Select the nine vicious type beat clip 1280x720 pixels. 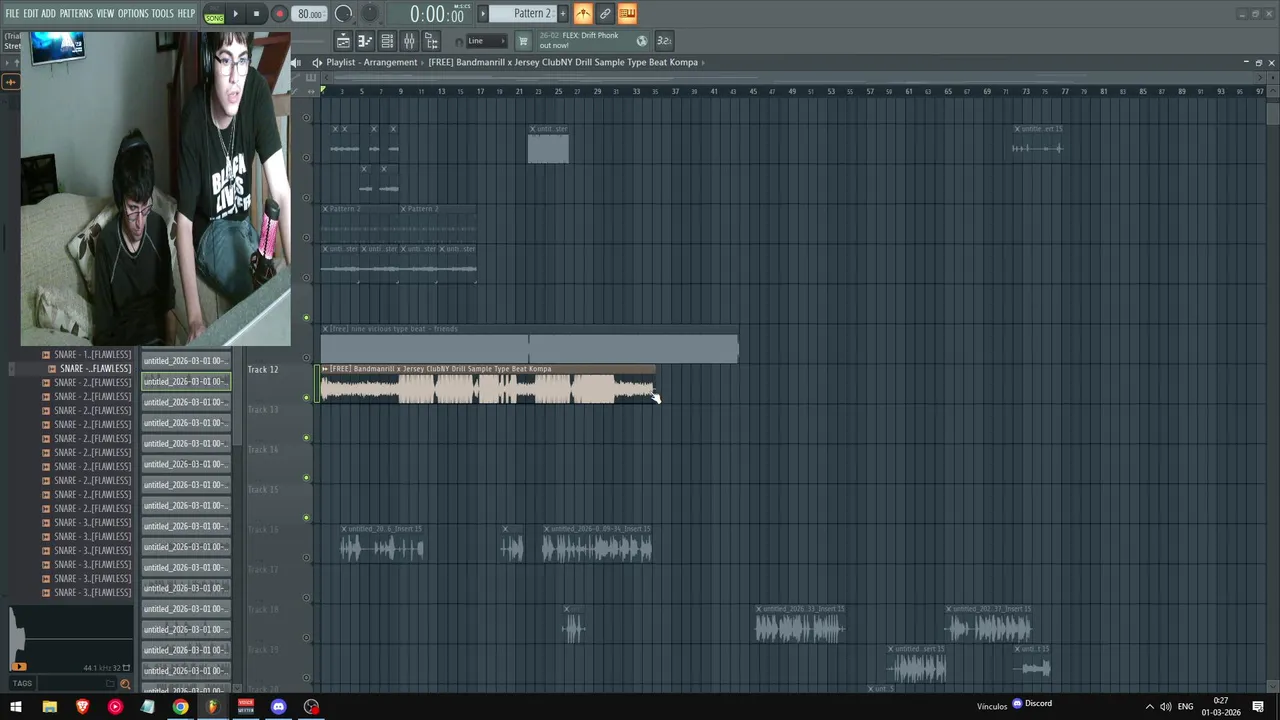(529, 344)
